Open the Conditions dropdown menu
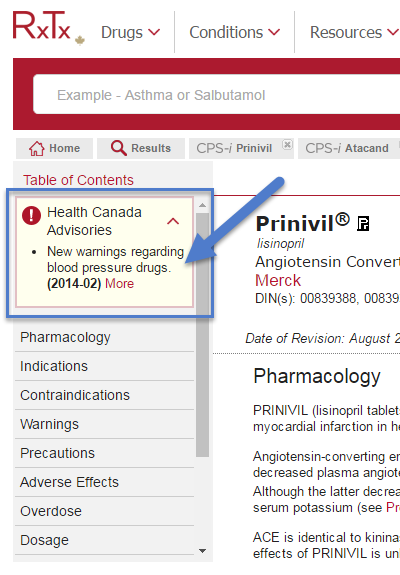This screenshot has width=400, height=575. click(235, 32)
